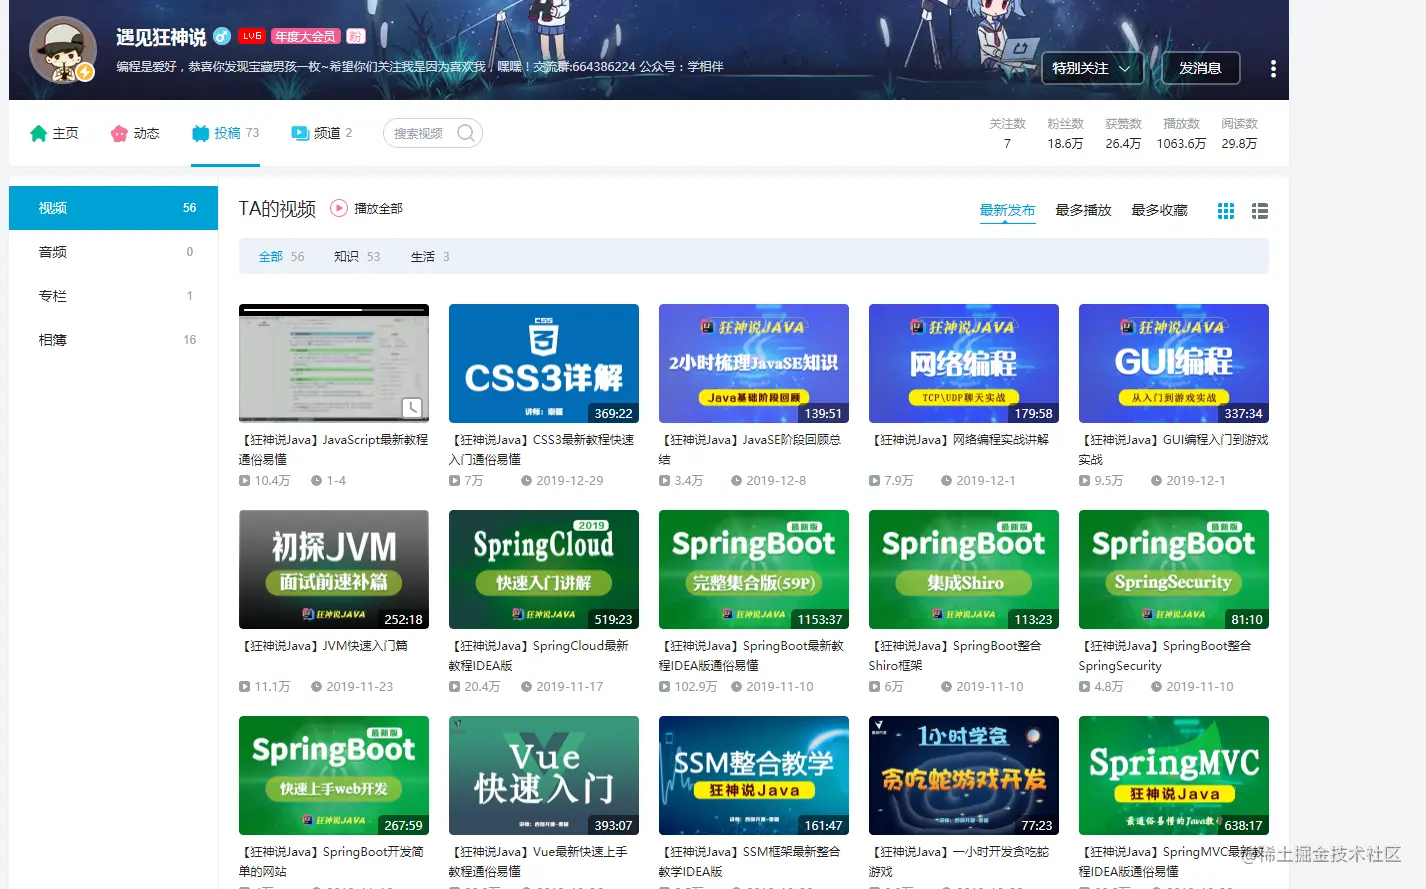Open the JavaScript tutorial thumbnail
The width and height of the screenshot is (1426, 889).
coord(334,363)
